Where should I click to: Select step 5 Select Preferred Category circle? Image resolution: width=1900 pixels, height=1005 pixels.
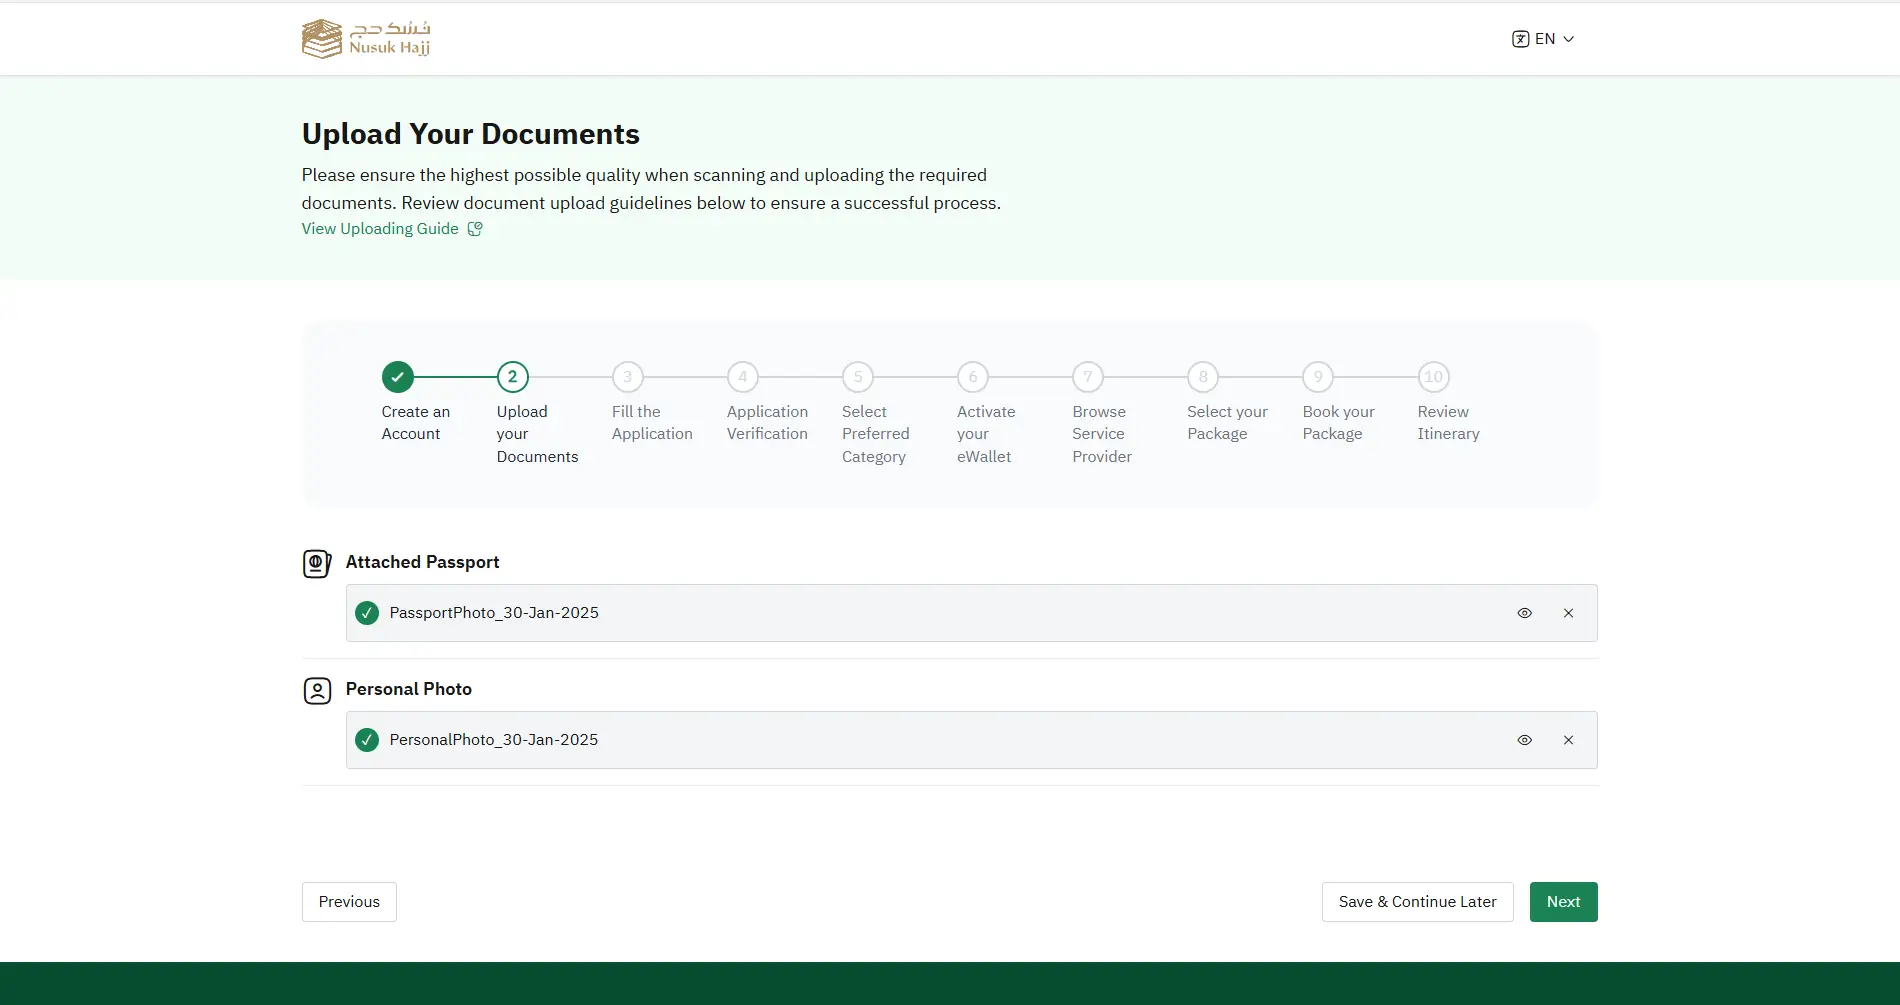857,377
